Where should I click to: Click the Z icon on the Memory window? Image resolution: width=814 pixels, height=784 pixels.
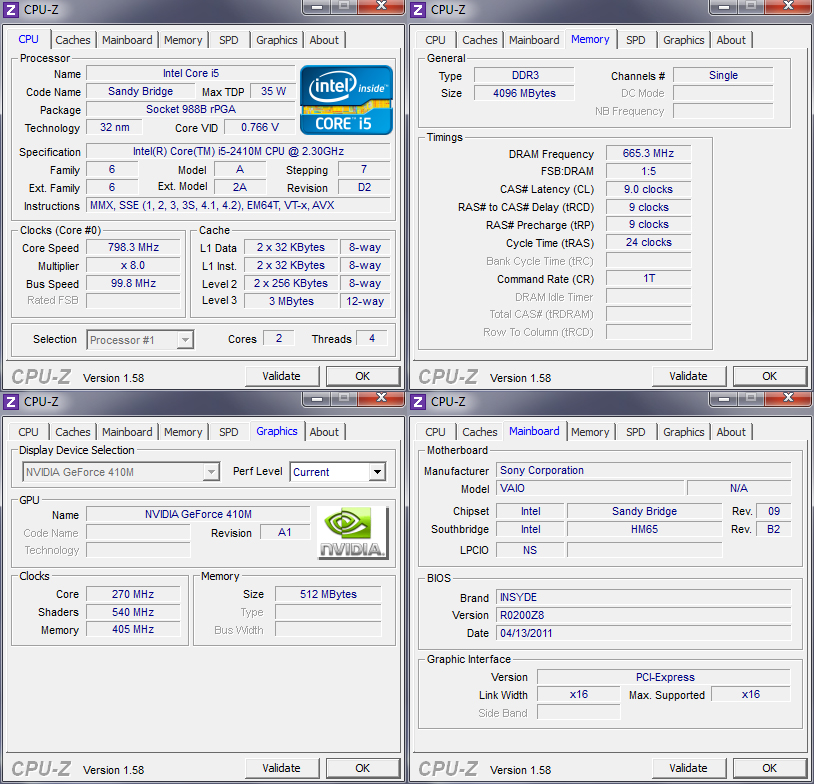coord(419,9)
